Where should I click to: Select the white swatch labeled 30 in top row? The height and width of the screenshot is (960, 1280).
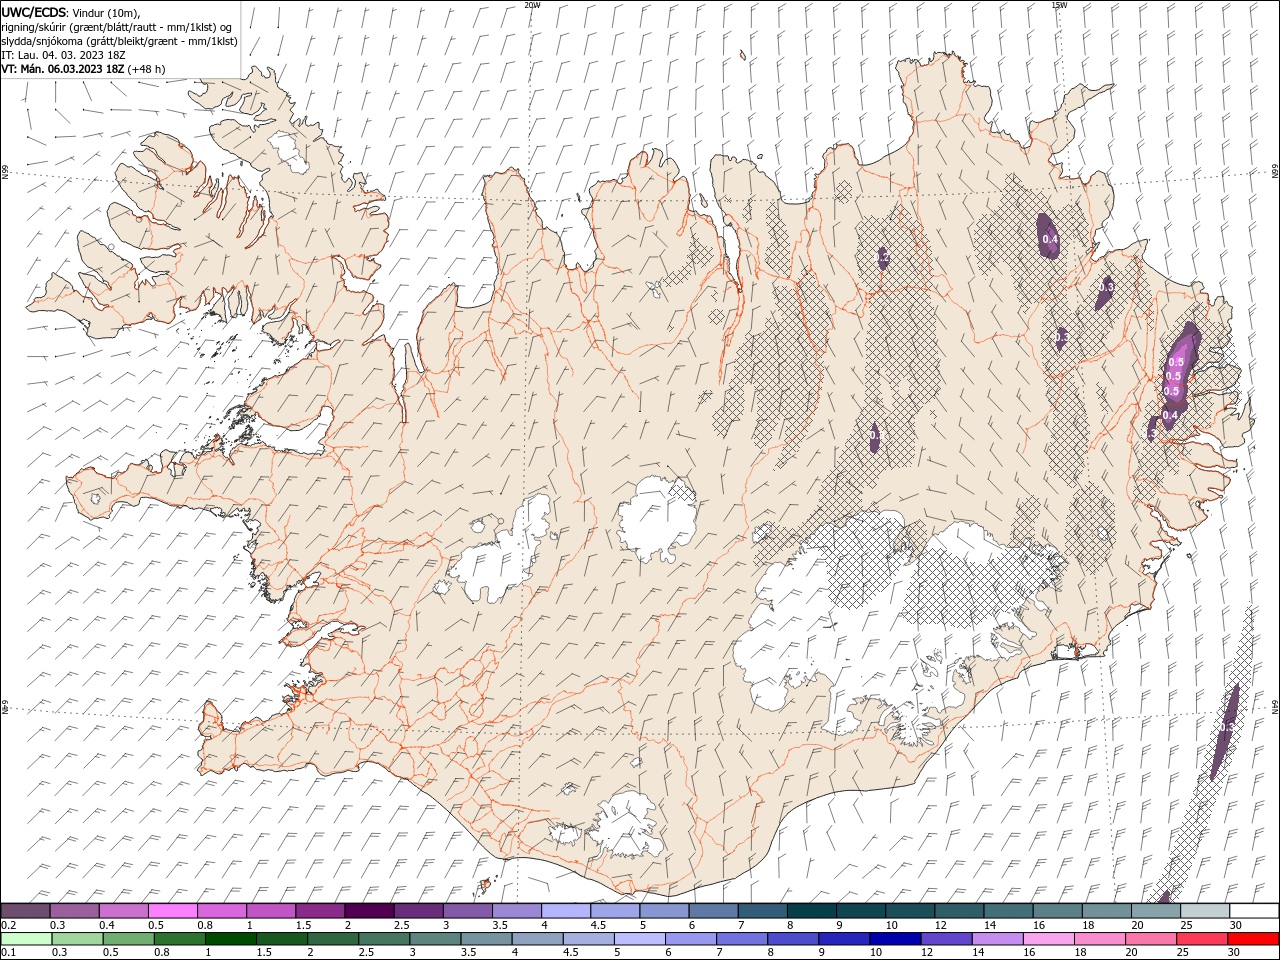pos(1254,911)
